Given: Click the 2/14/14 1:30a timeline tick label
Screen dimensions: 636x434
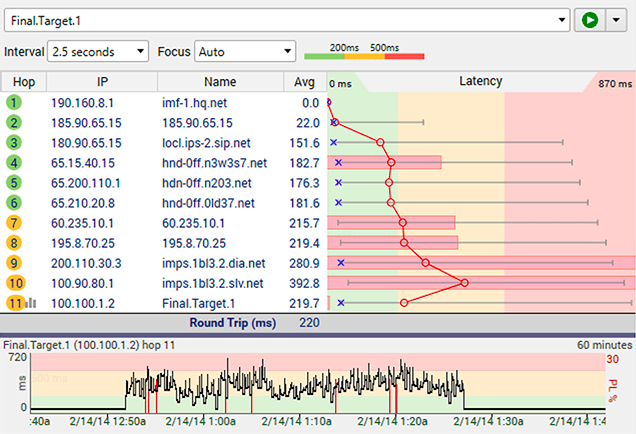Looking at the screenshot, I should 488,421.
